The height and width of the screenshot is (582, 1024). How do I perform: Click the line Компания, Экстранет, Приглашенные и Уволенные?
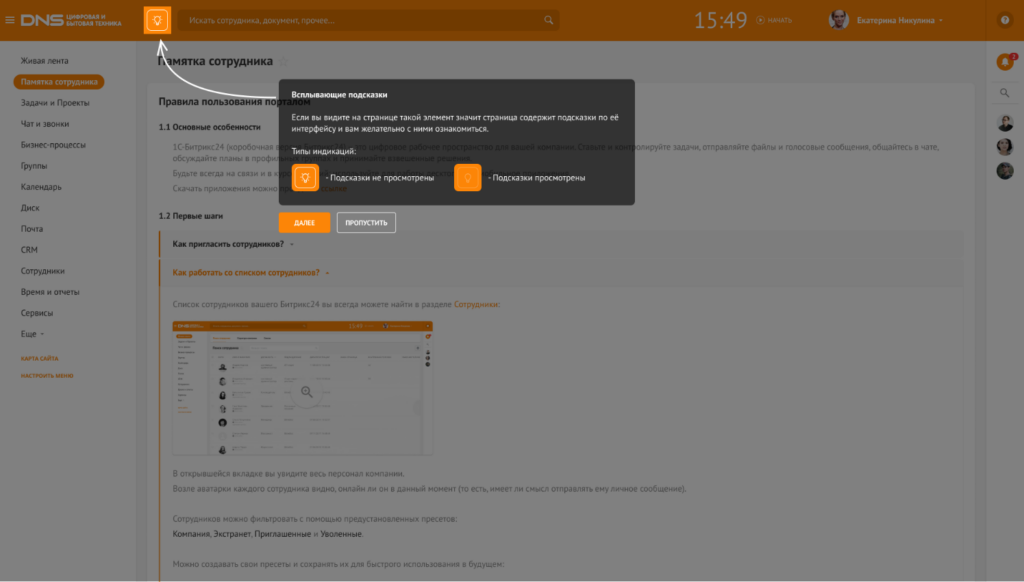pyautogui.click(x=268, y=534)
